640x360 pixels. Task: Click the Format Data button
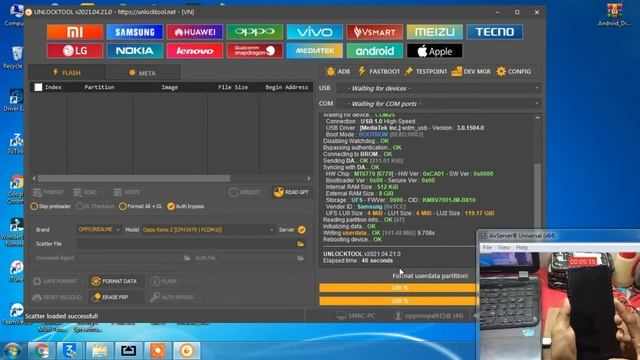(115, 281)
